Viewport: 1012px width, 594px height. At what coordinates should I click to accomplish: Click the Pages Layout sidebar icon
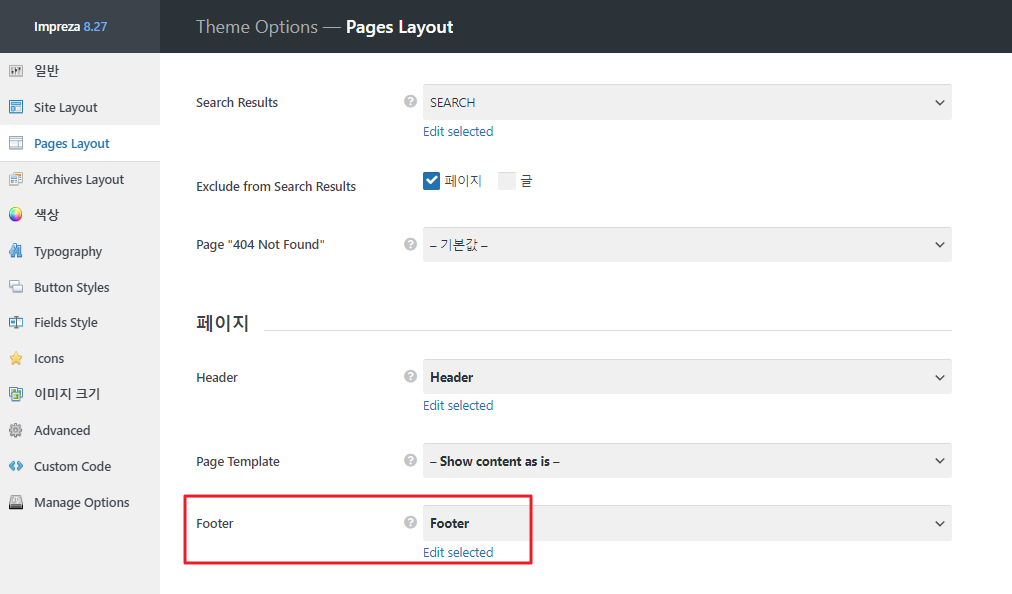click(x=16, y=143)
